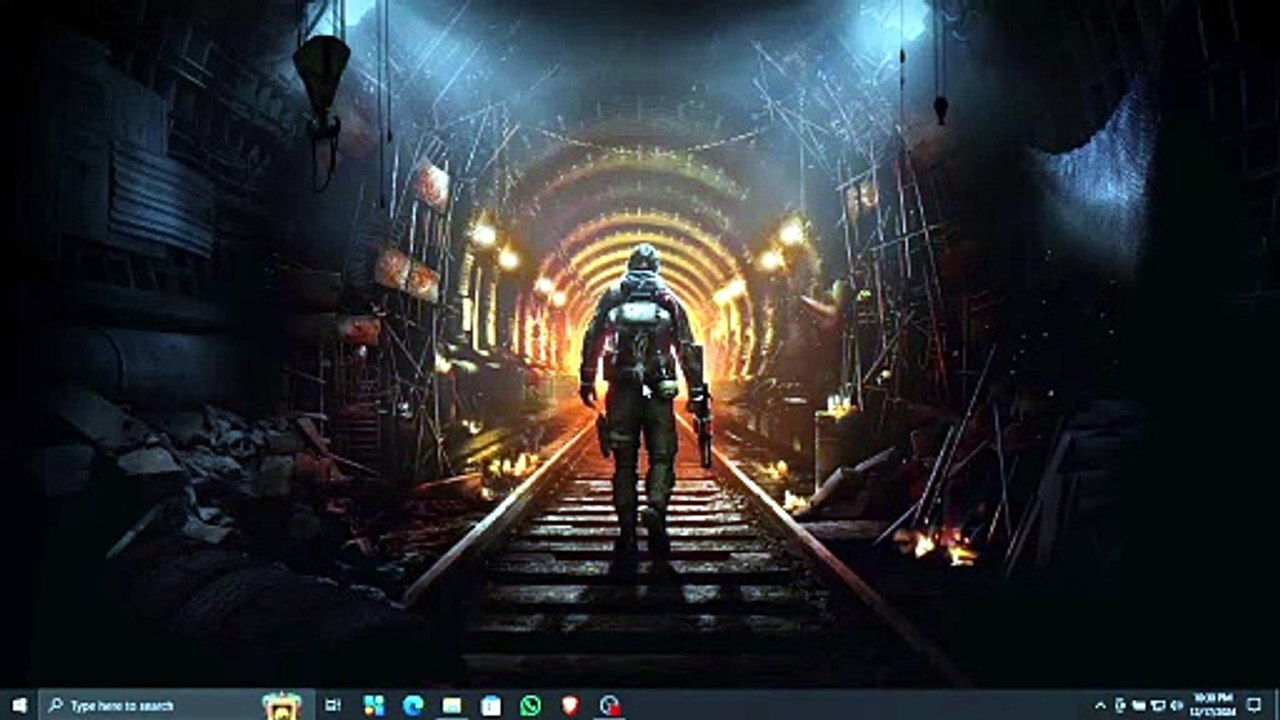Open the clock and calendar flyout
This screenshot has width=1280, height=720.
[1213, 705]
